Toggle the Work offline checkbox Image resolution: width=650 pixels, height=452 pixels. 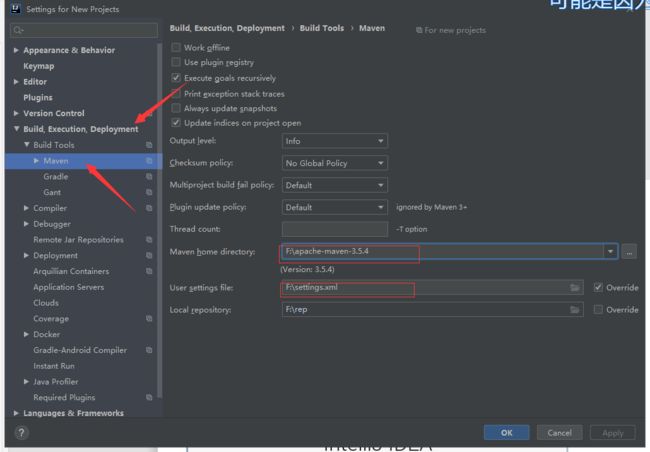pos(176,47)
